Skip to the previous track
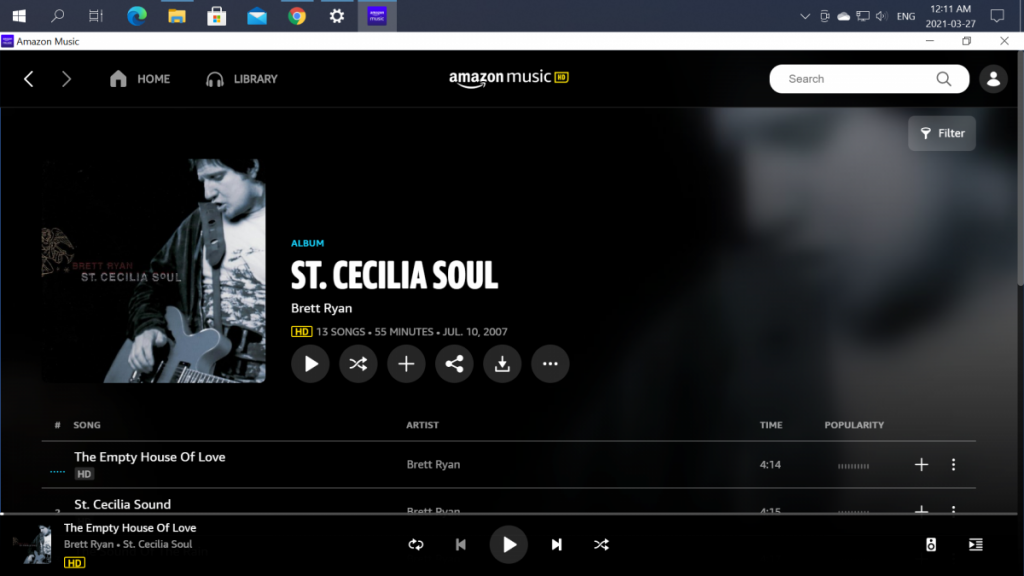Viewport: 1024px width, 576px height. tap(460, 545)
